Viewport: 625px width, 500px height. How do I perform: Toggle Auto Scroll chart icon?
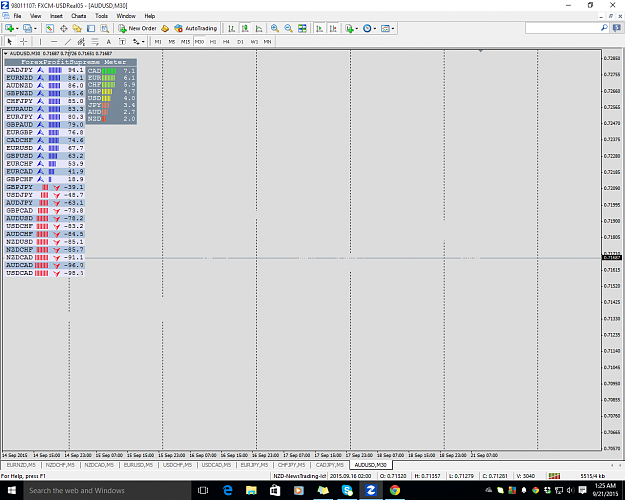pyautogui.click(x=319, y=28)
